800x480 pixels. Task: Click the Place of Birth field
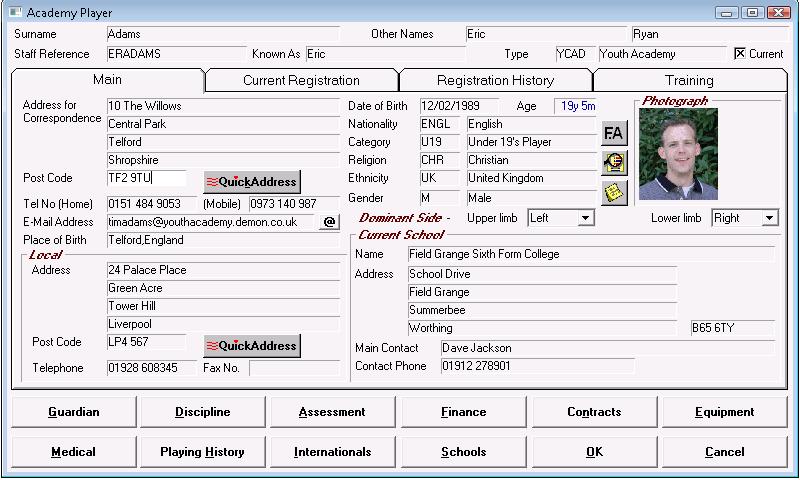click(223, 240)
